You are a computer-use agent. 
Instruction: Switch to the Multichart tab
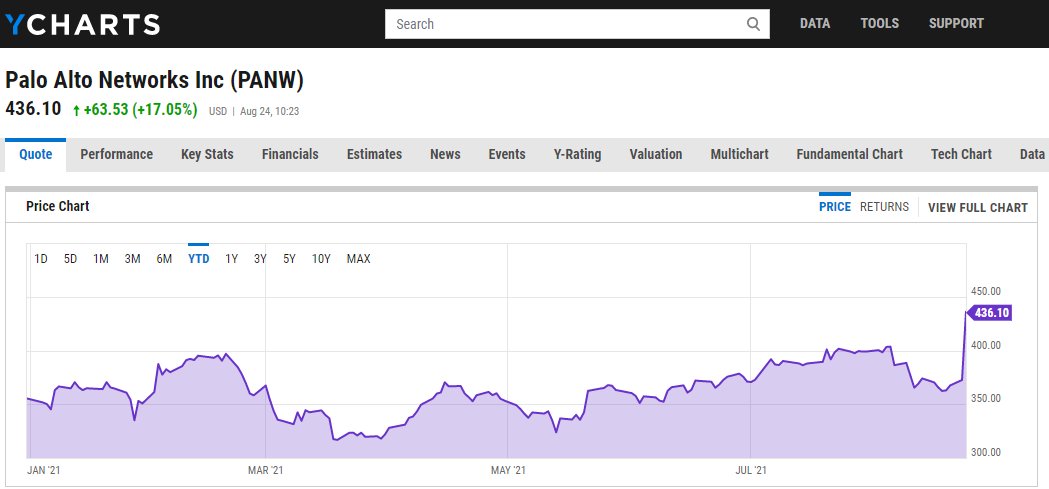739,155
